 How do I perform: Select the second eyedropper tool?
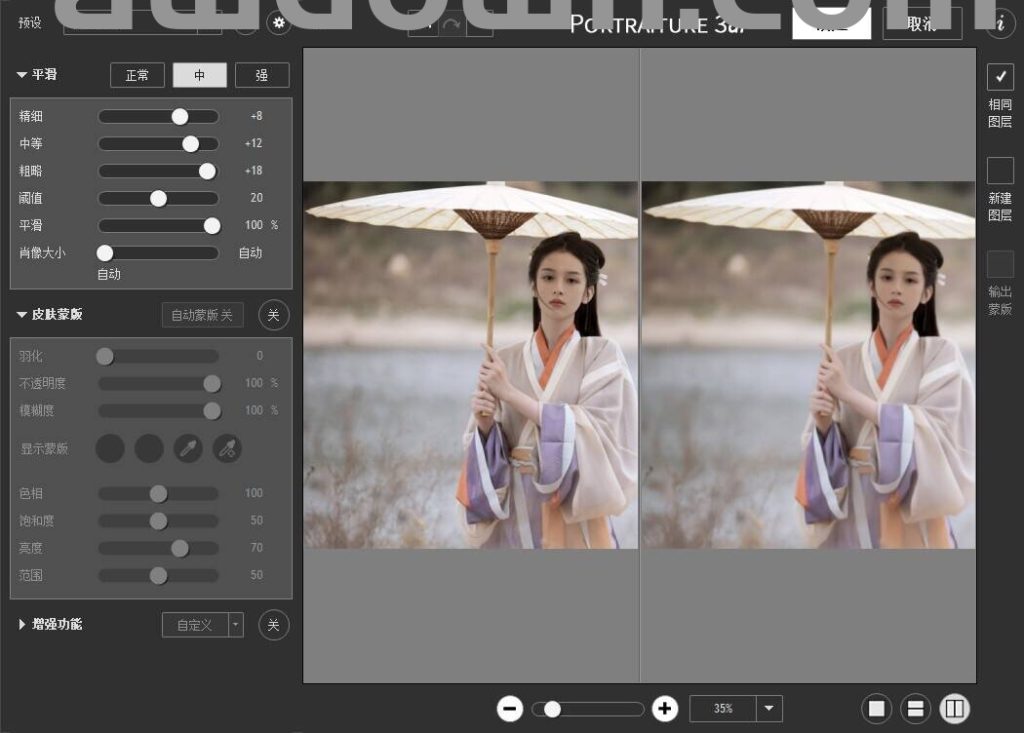point(227,448)
